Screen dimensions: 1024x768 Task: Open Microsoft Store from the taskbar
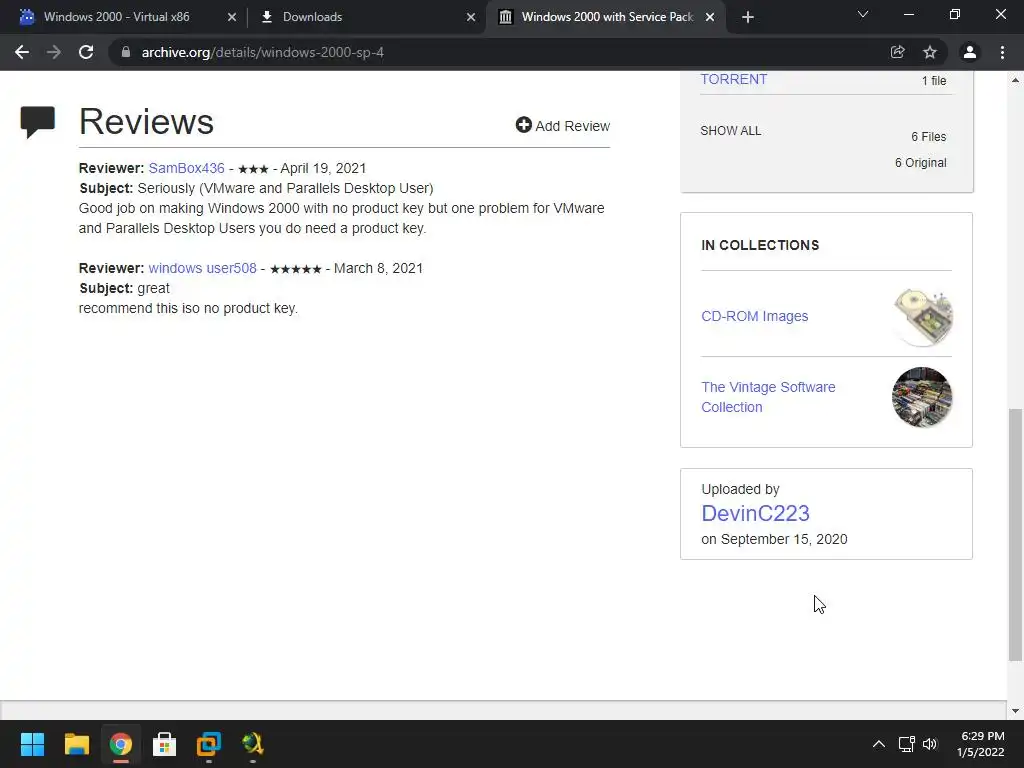point(165,744)
